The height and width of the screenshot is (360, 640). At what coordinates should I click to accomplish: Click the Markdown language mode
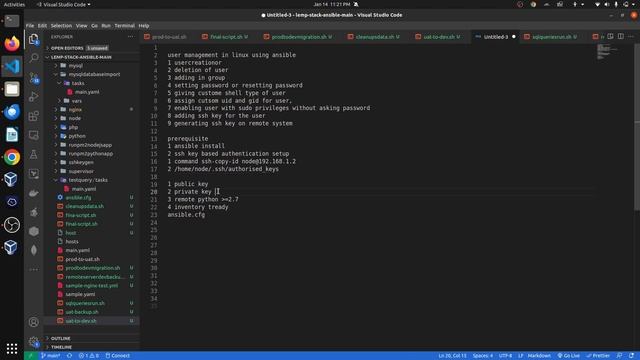[539, 356]
